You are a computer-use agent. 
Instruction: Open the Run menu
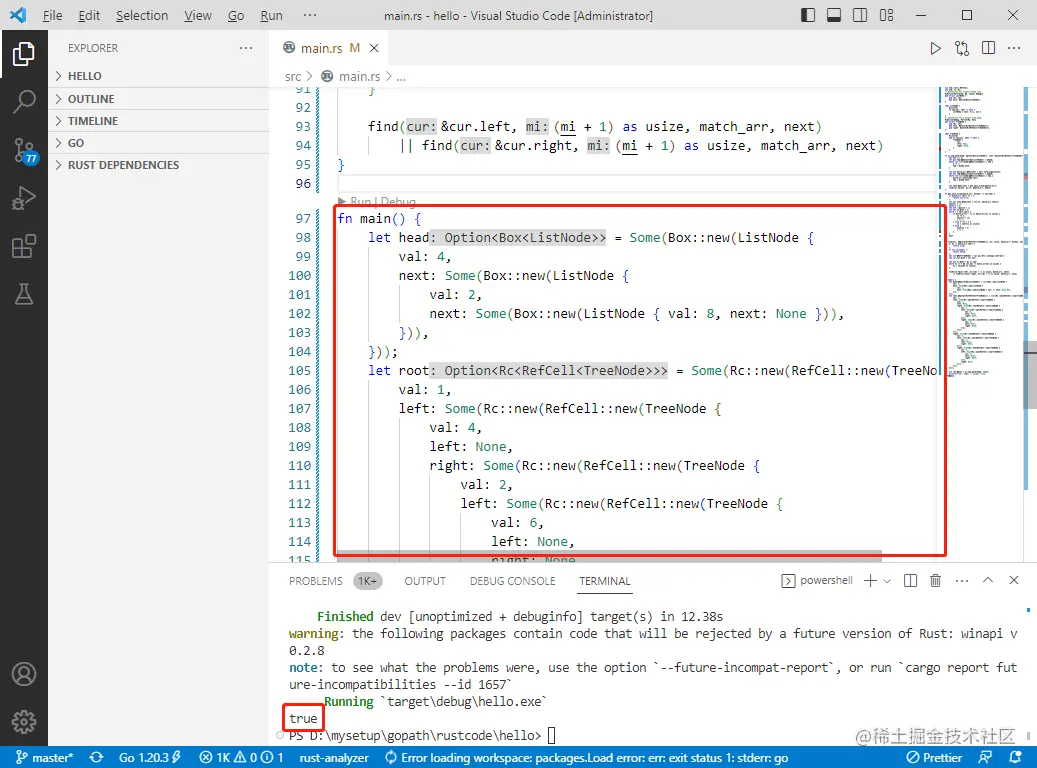(271, 15)
